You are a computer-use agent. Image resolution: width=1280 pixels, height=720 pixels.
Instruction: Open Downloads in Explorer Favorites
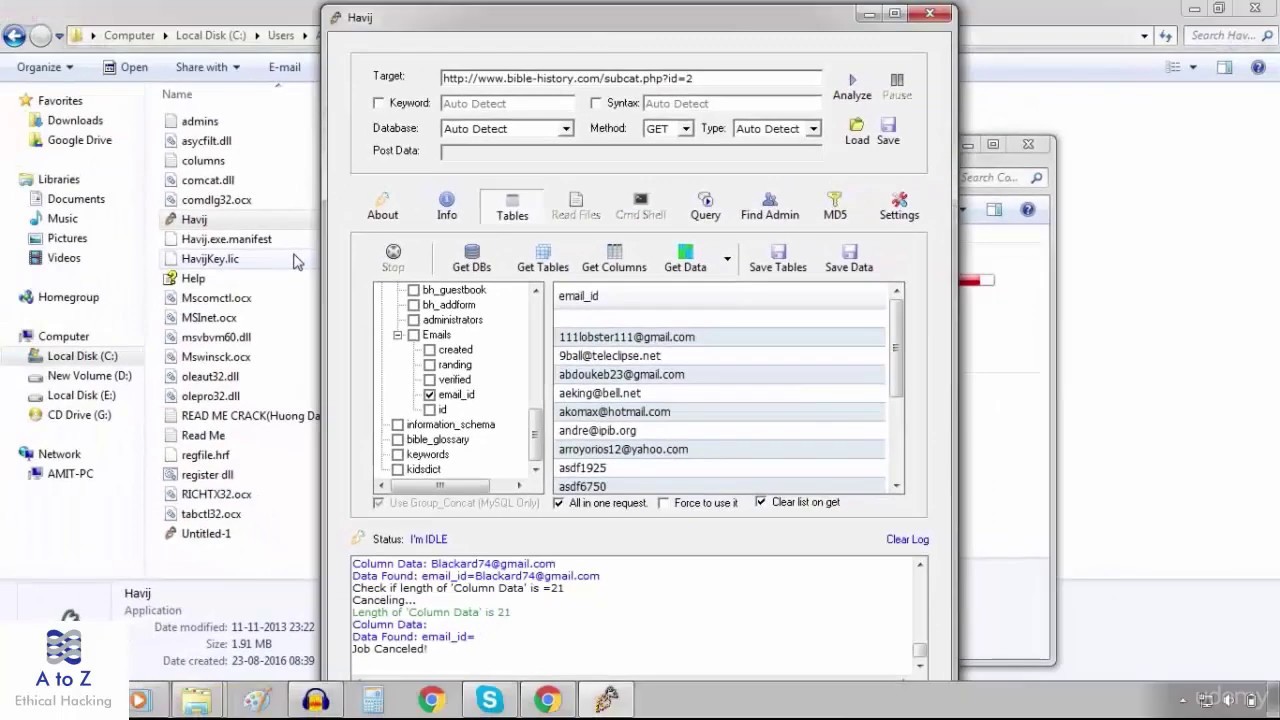(x=75, y=120)
